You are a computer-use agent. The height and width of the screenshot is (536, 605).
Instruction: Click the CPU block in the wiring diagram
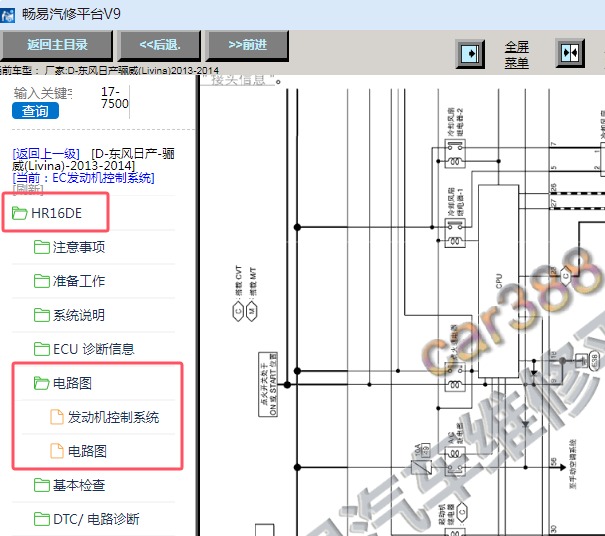[498, 281]
